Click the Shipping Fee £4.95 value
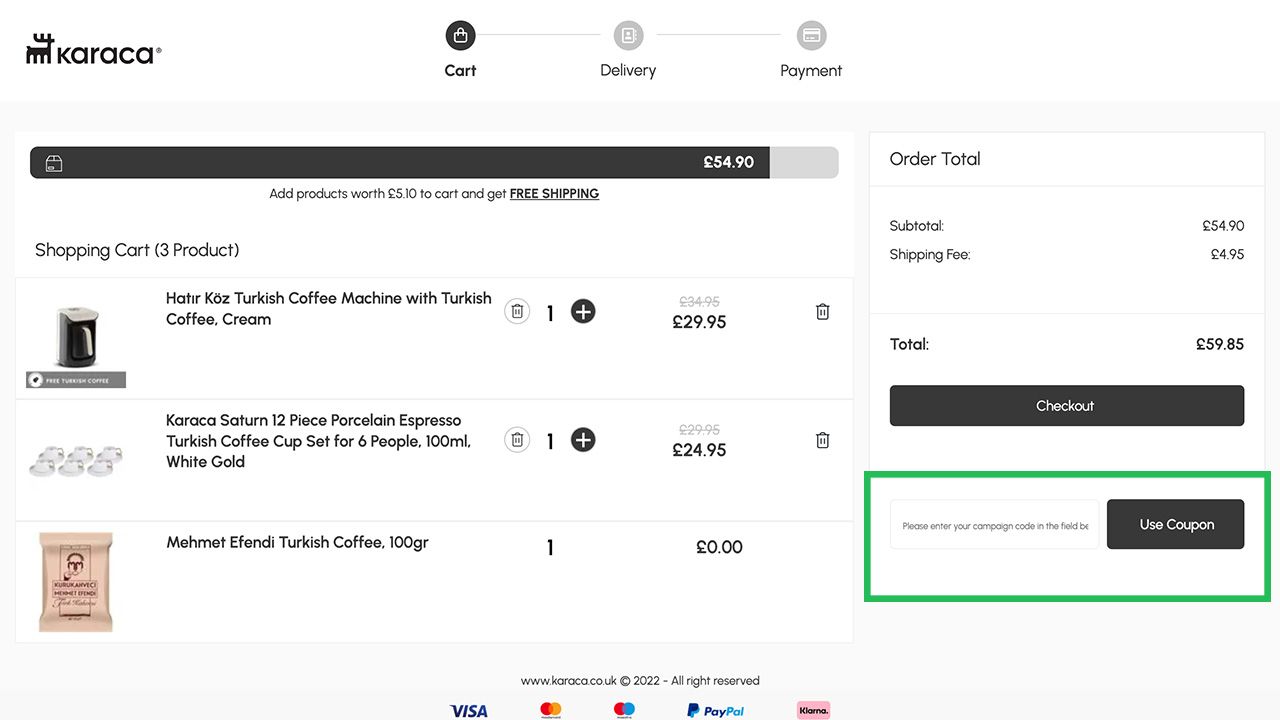 pyautogui.click(x=1227, y=255)
